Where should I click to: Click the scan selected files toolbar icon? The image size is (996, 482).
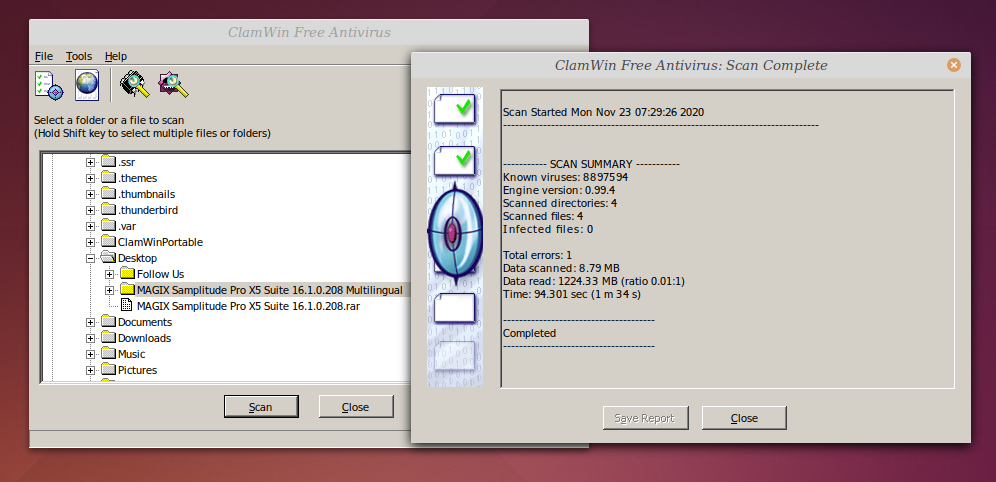173,84
